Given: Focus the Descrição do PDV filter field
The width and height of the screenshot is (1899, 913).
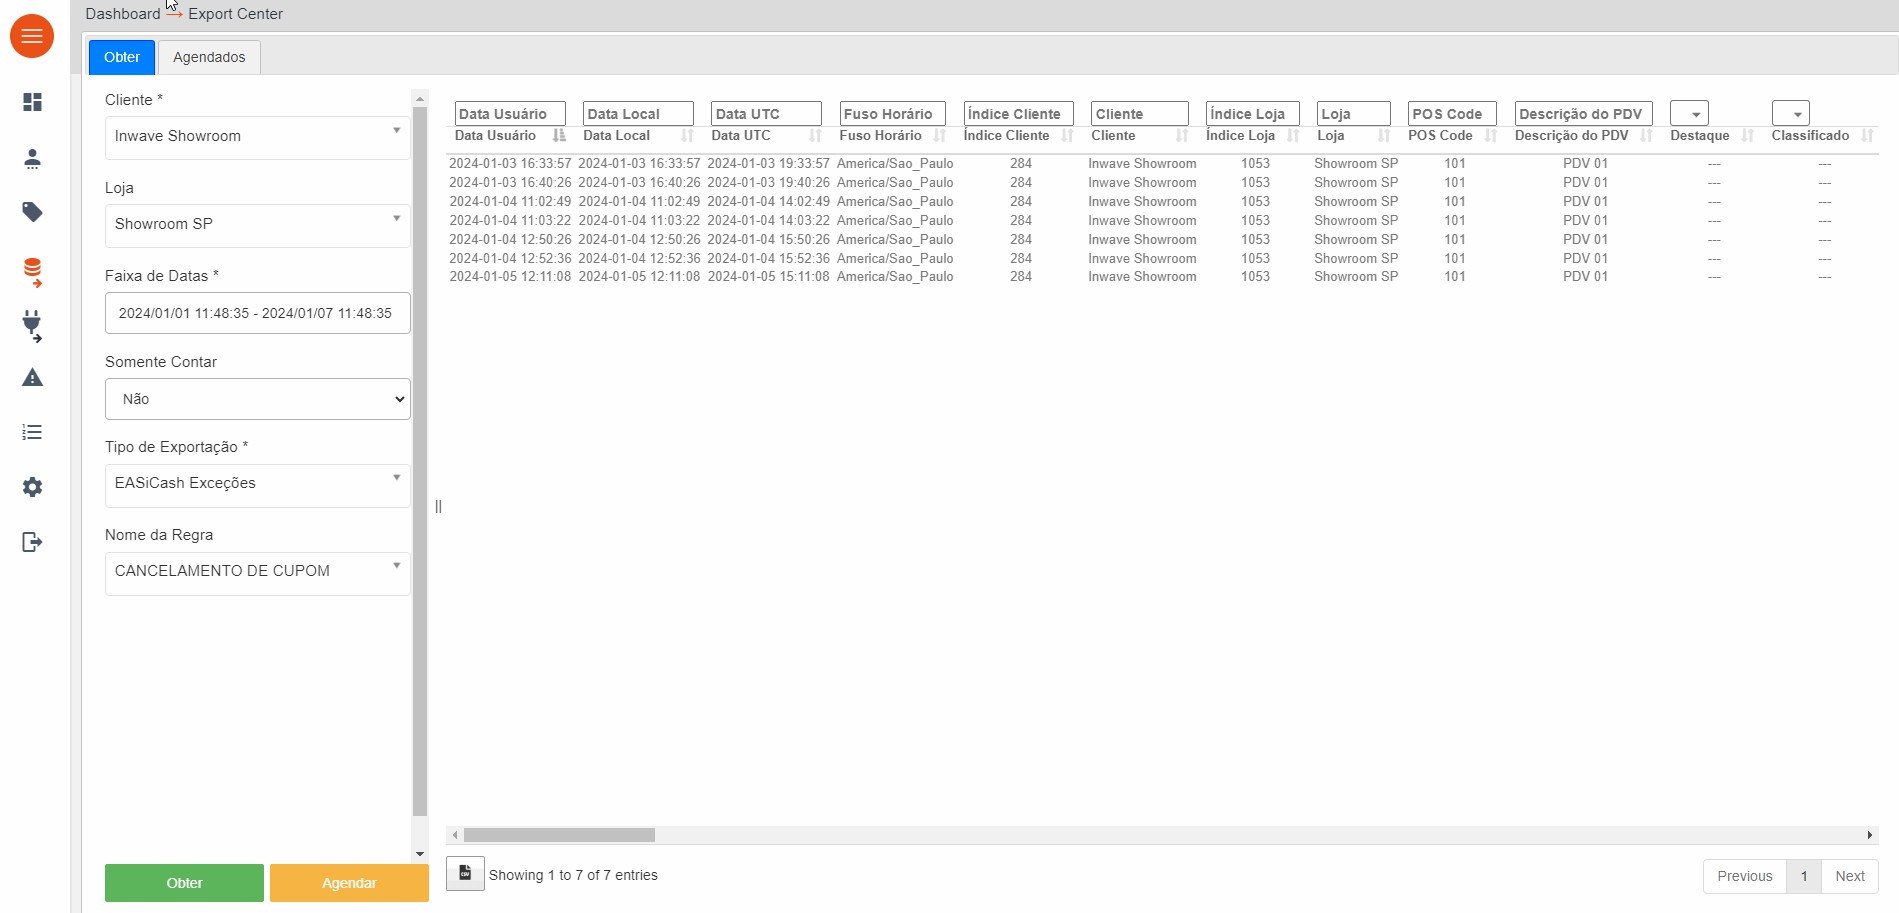Looking at the screenshot, I should point(1583,114).
